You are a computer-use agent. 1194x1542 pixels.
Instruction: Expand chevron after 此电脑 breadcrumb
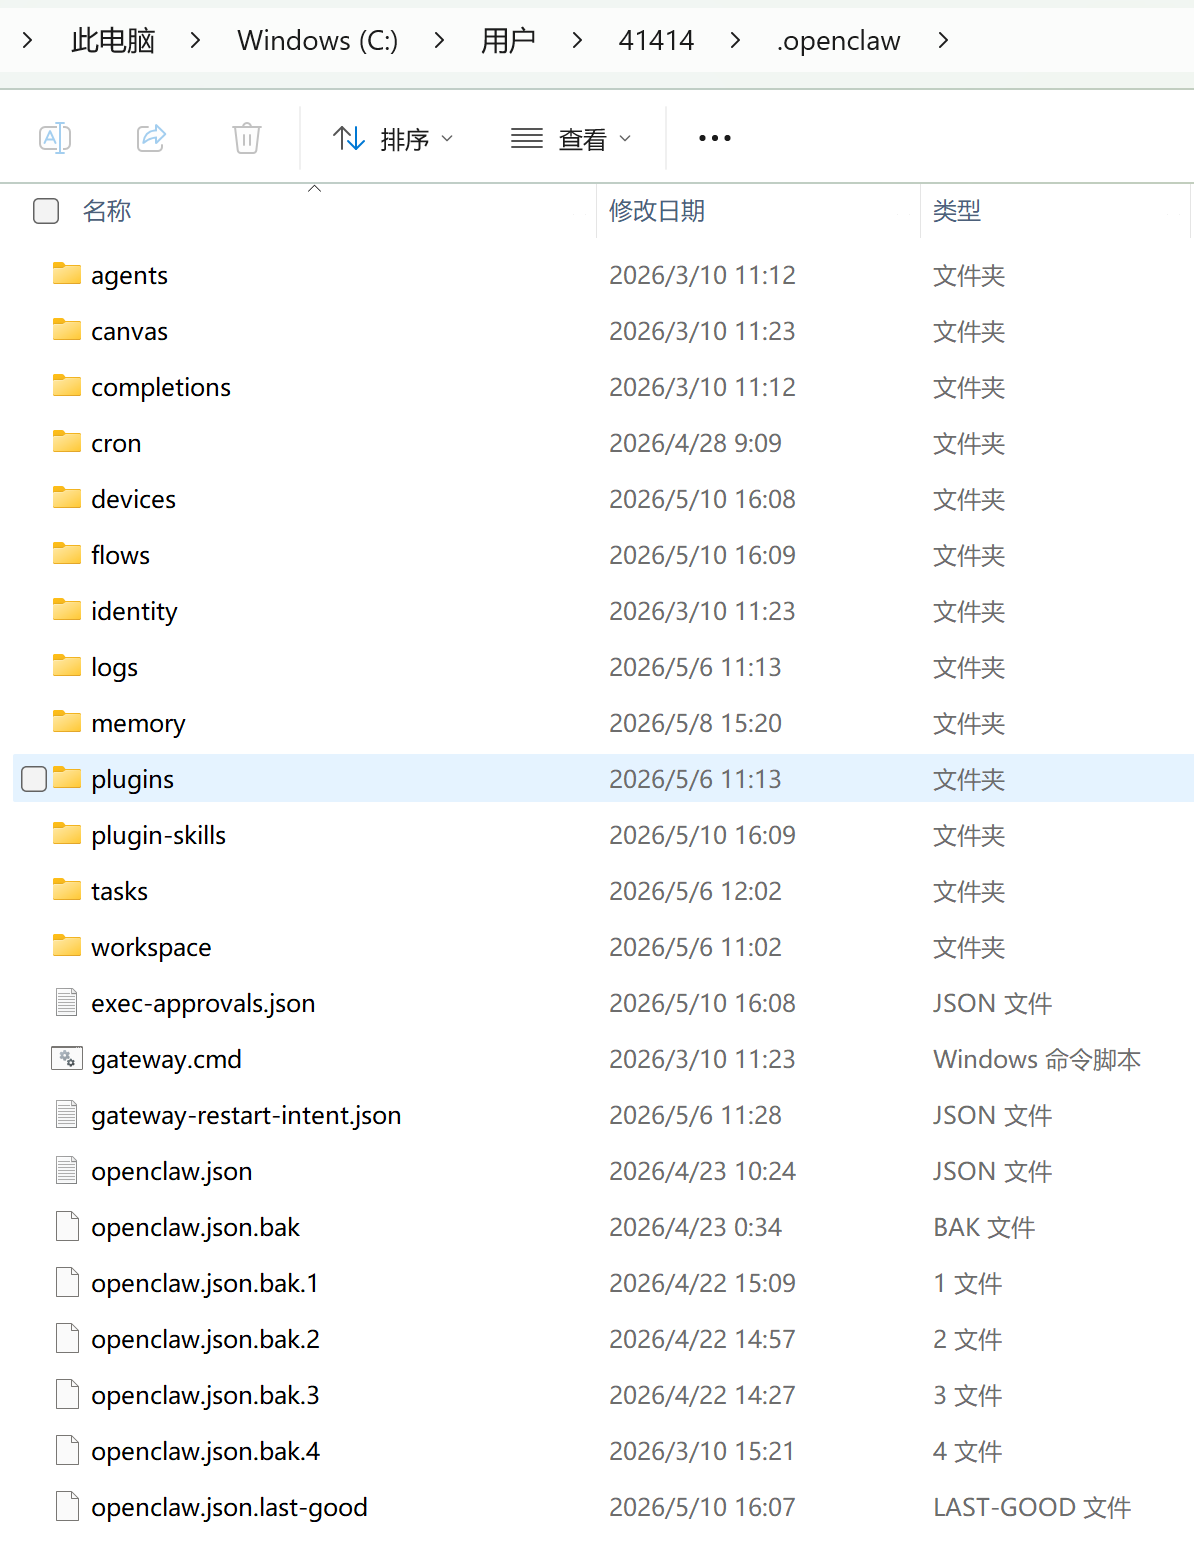pyautogui.click(x=195, y=40)
